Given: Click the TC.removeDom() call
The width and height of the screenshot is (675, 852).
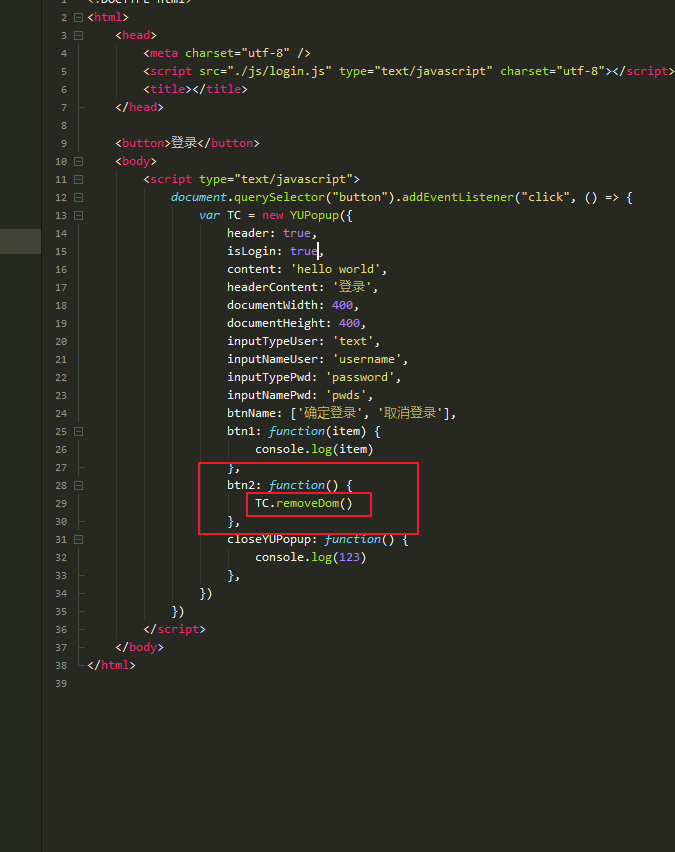Looking at the screenshot, I should 304,503.
